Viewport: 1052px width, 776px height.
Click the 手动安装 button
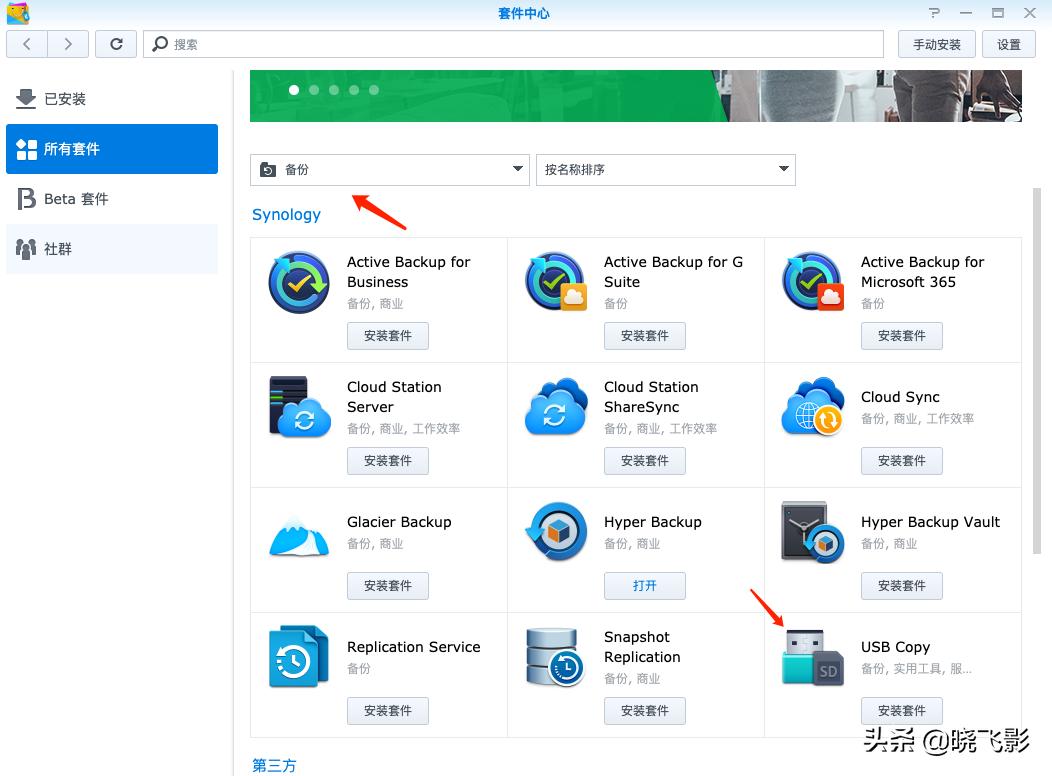click(x=936, y=44)
